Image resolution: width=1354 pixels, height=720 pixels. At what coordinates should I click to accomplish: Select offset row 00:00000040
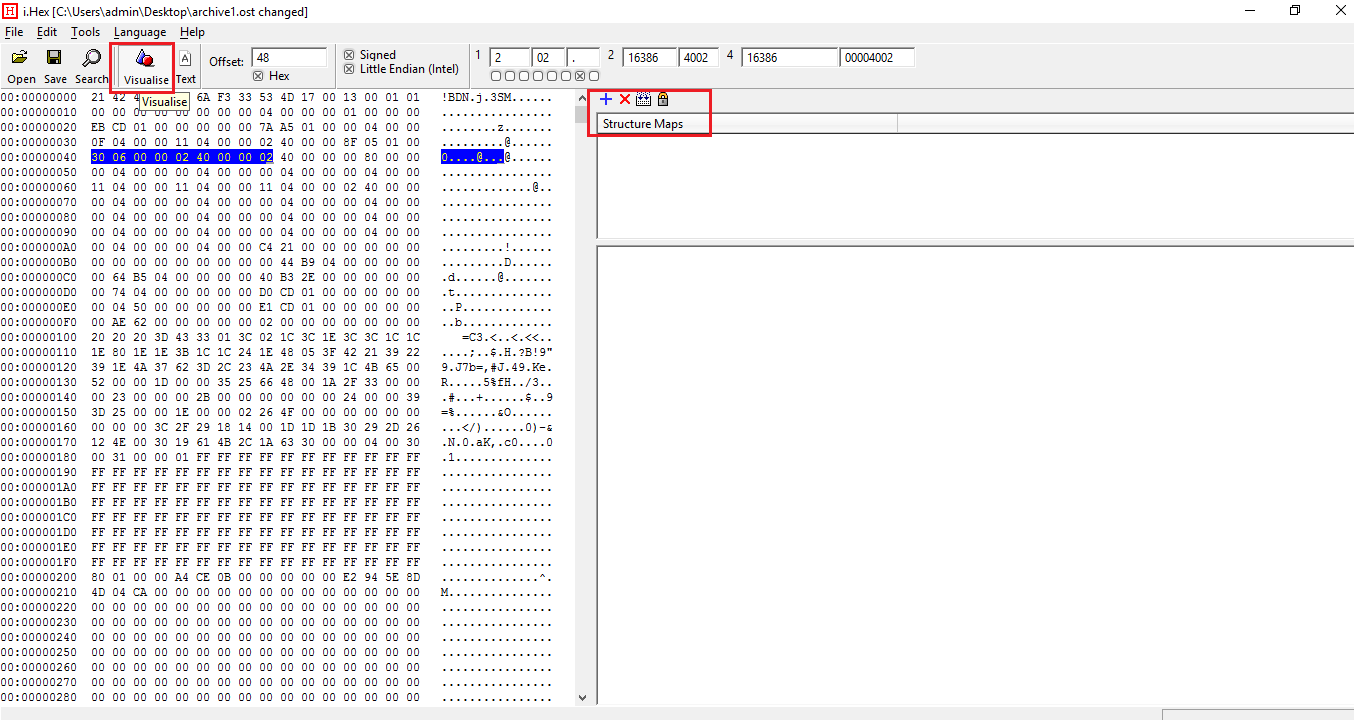(39, 157)
